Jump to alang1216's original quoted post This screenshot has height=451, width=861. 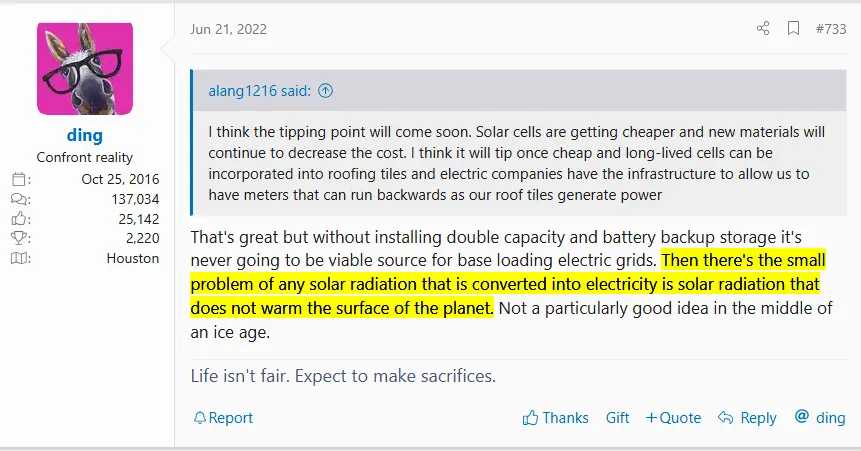(x=326, y=91)
